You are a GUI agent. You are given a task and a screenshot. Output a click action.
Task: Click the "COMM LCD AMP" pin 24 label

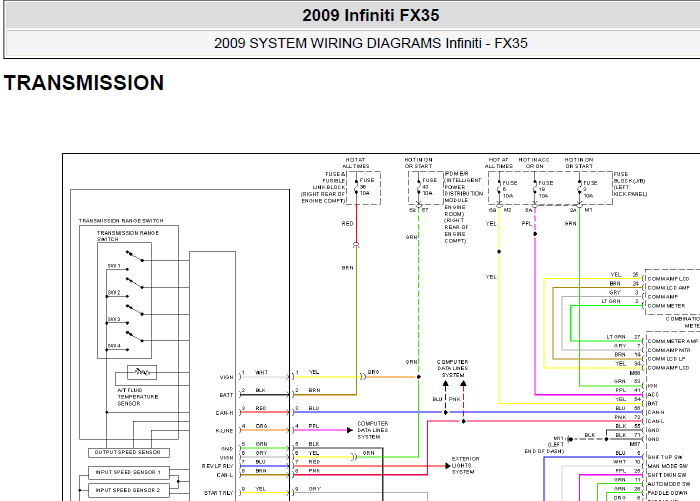click(669, 288)
